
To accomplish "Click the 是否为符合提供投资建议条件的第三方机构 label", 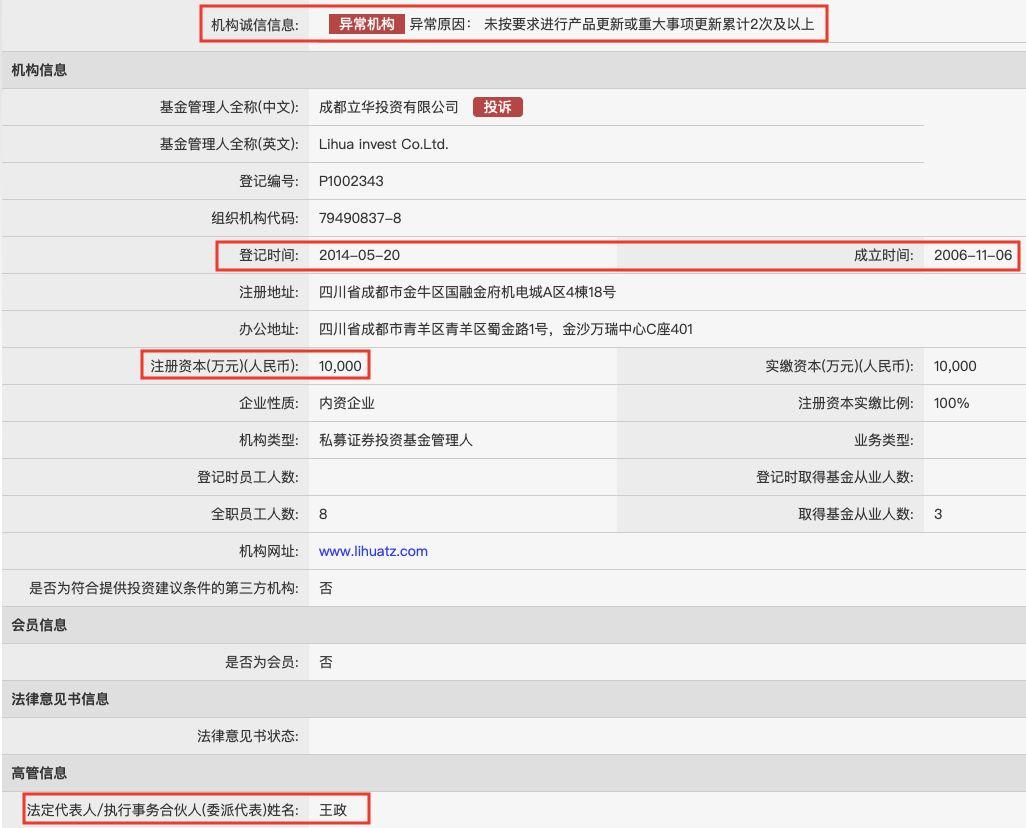I will click(x=164, y=588).
